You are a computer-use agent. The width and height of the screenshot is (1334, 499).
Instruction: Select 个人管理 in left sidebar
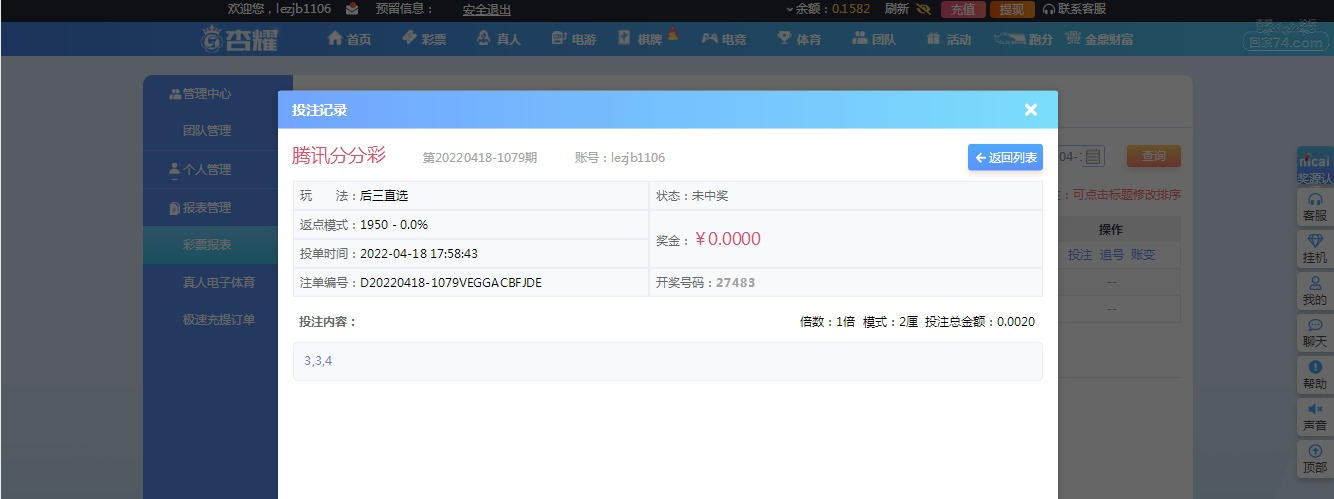point(200,170)
